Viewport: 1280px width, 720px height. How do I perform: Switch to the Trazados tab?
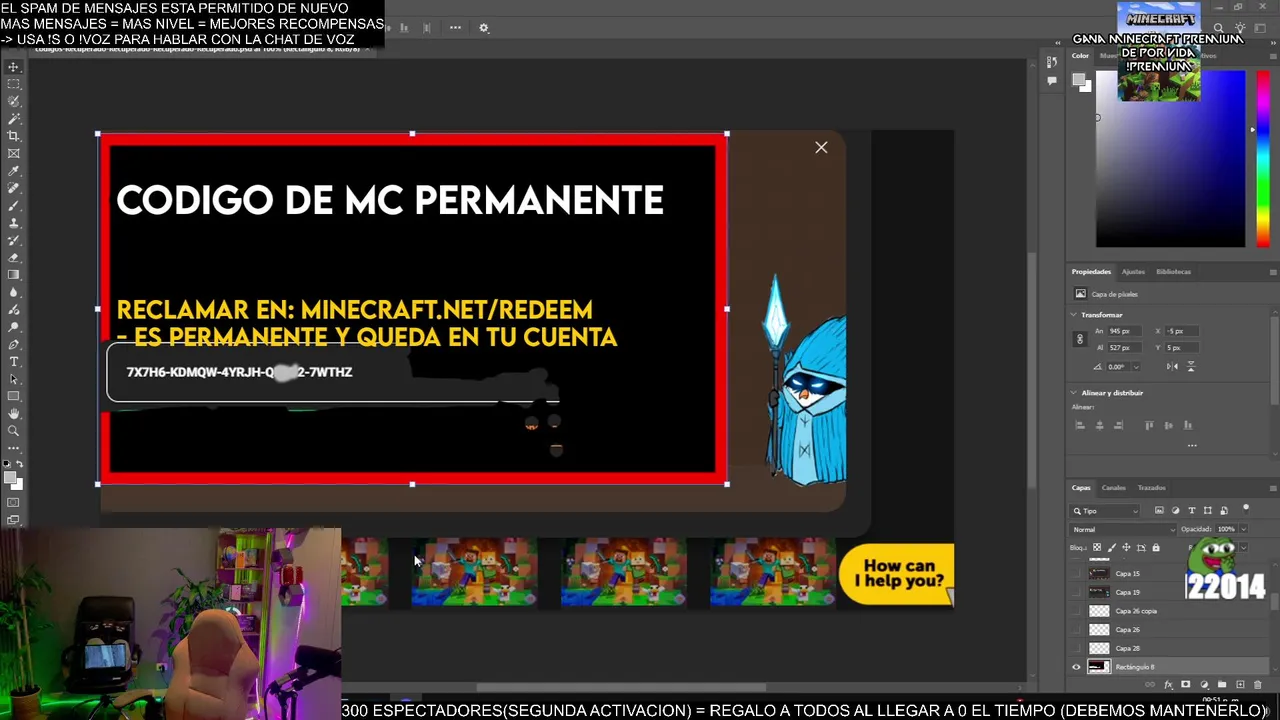(x=1151, y=488)
